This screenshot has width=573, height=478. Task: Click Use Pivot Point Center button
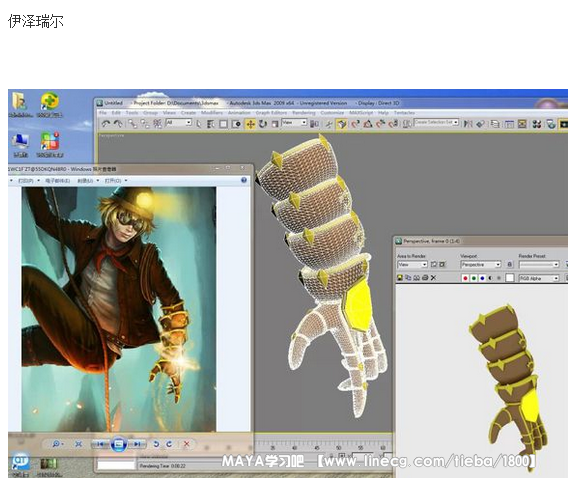314,124
